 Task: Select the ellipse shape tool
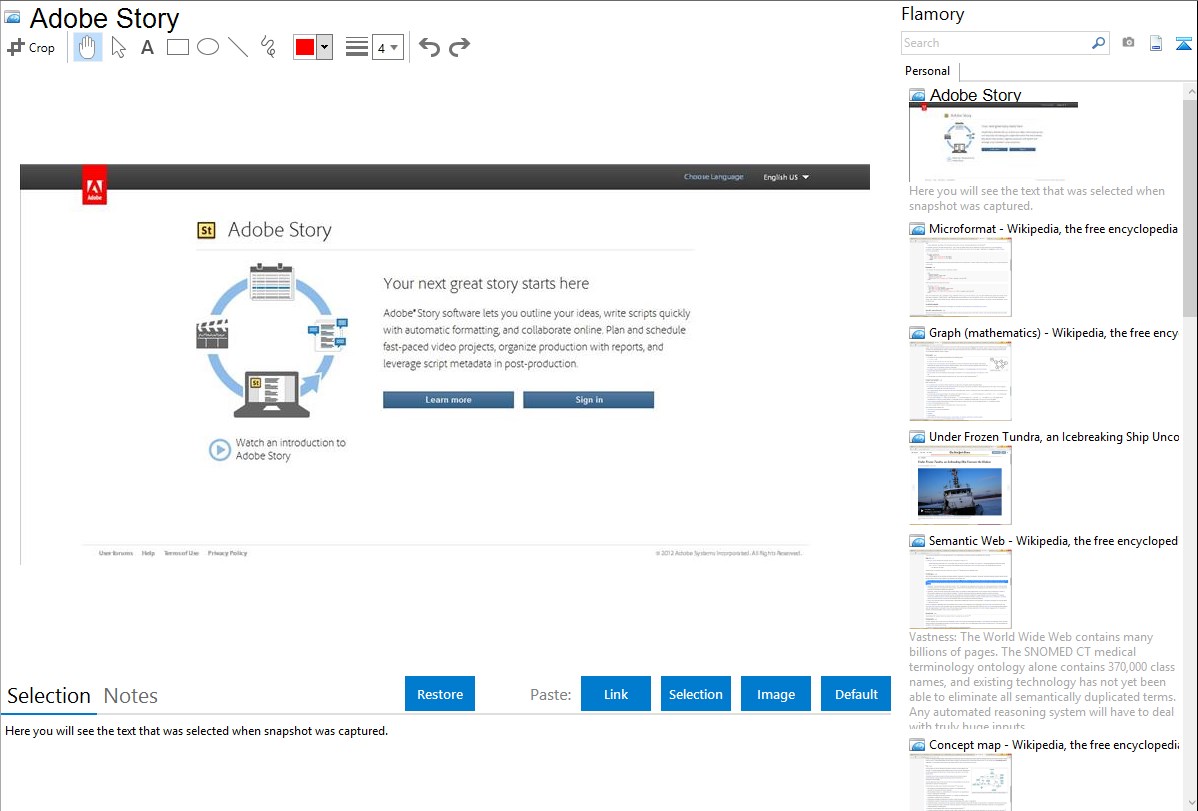(x=208, y=47)
